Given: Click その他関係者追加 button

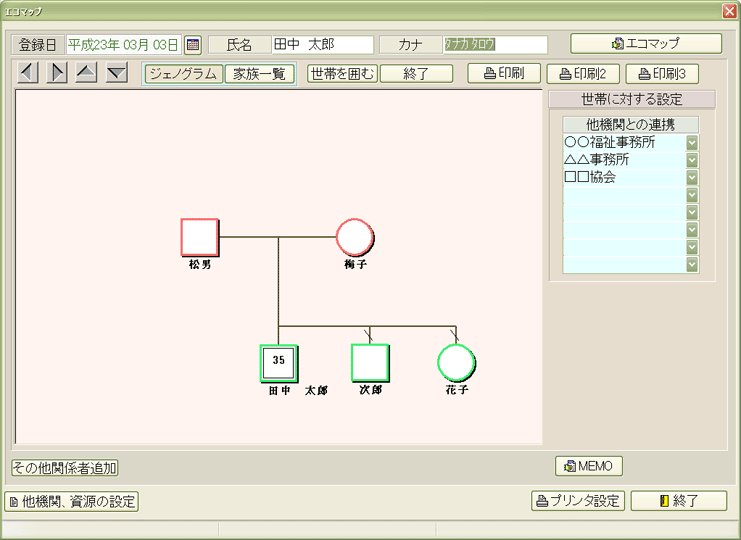Looking at the screenshot, I should pyautogui.click(x=65, y=468).
